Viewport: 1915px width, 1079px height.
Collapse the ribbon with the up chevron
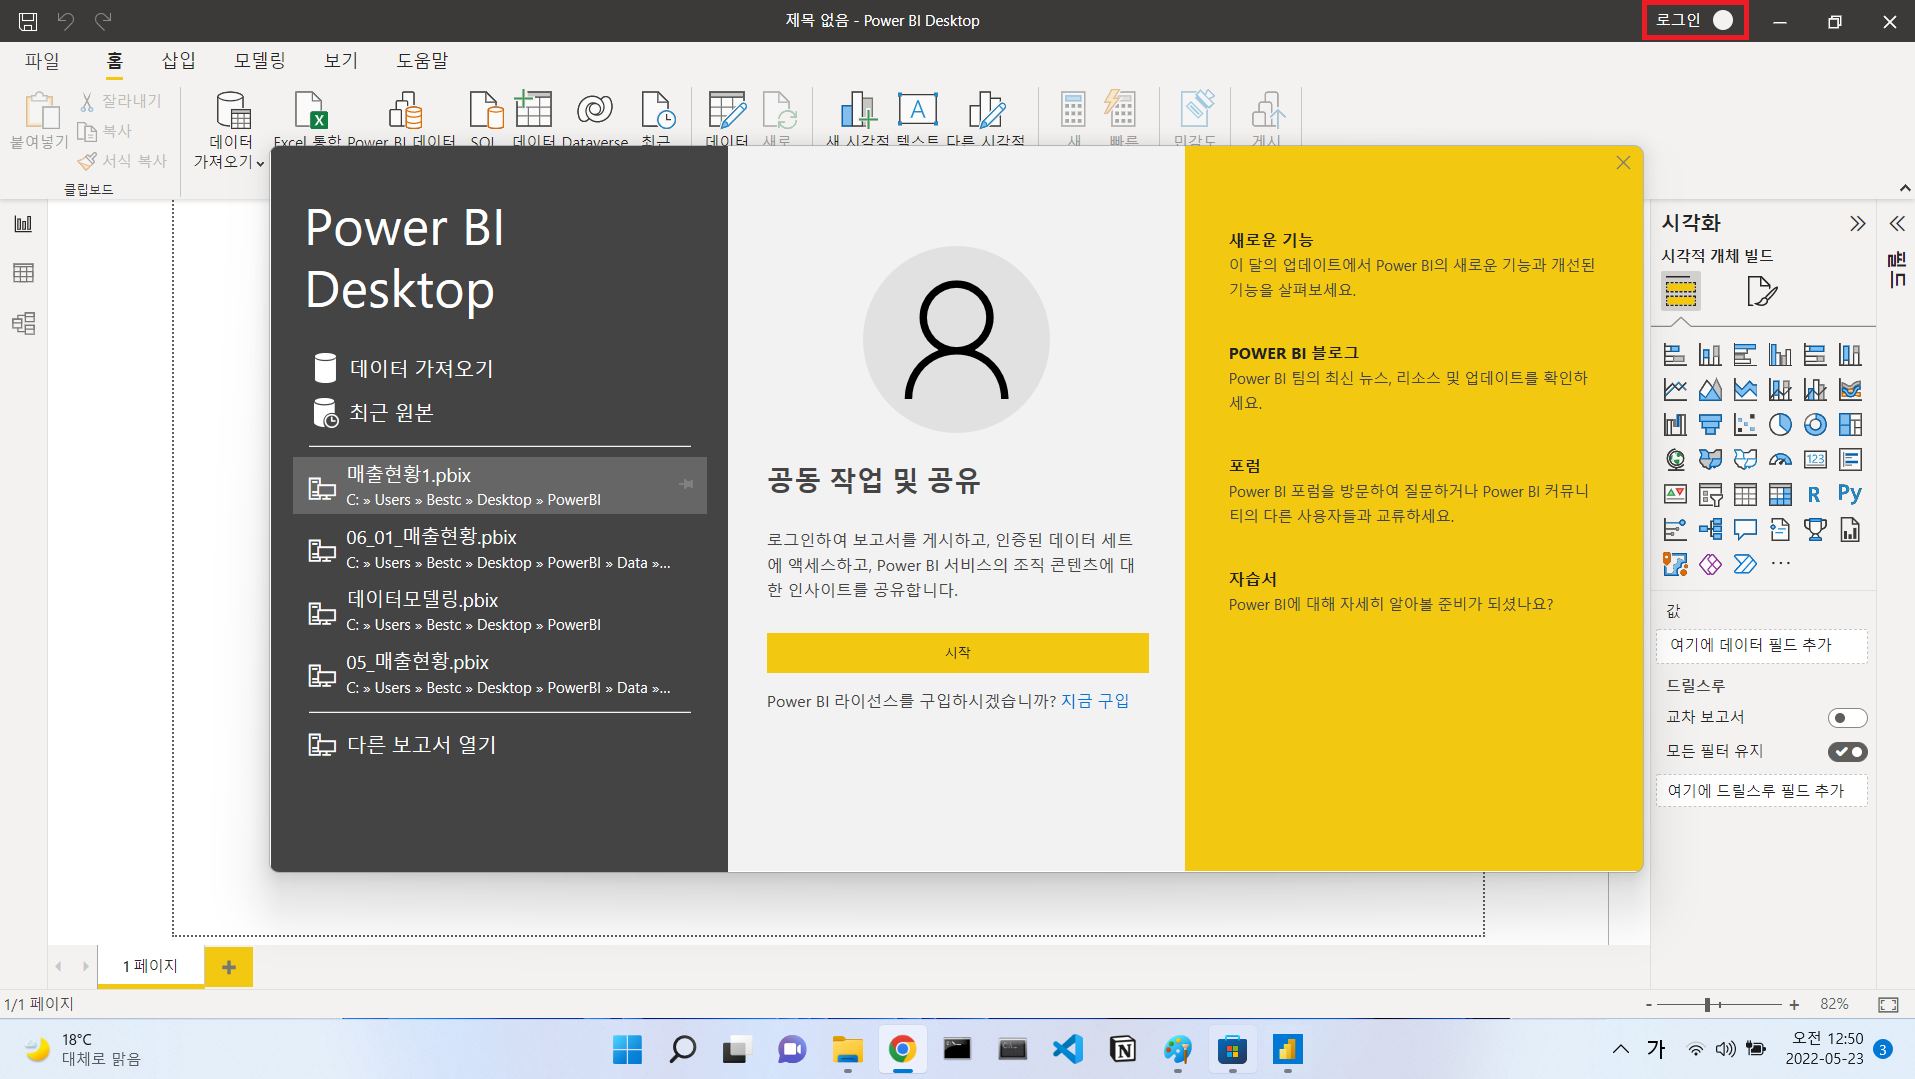click(1904, 188)
